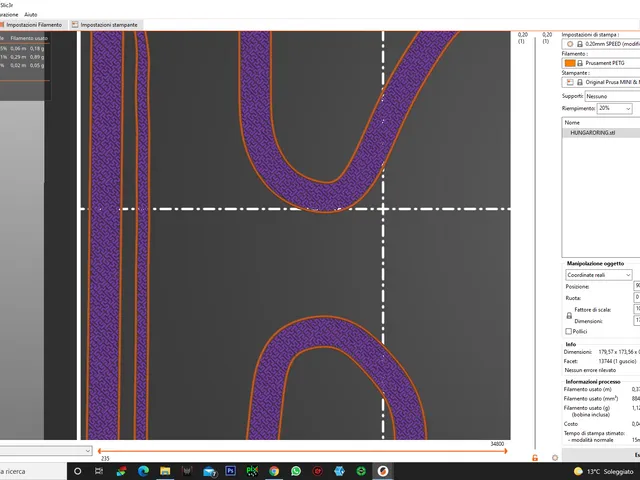Click the print settings cog icon beside 0.20mm SPEED
This screenshot has height=480, width=640.
pyautogui.click(x=570, y=44)
